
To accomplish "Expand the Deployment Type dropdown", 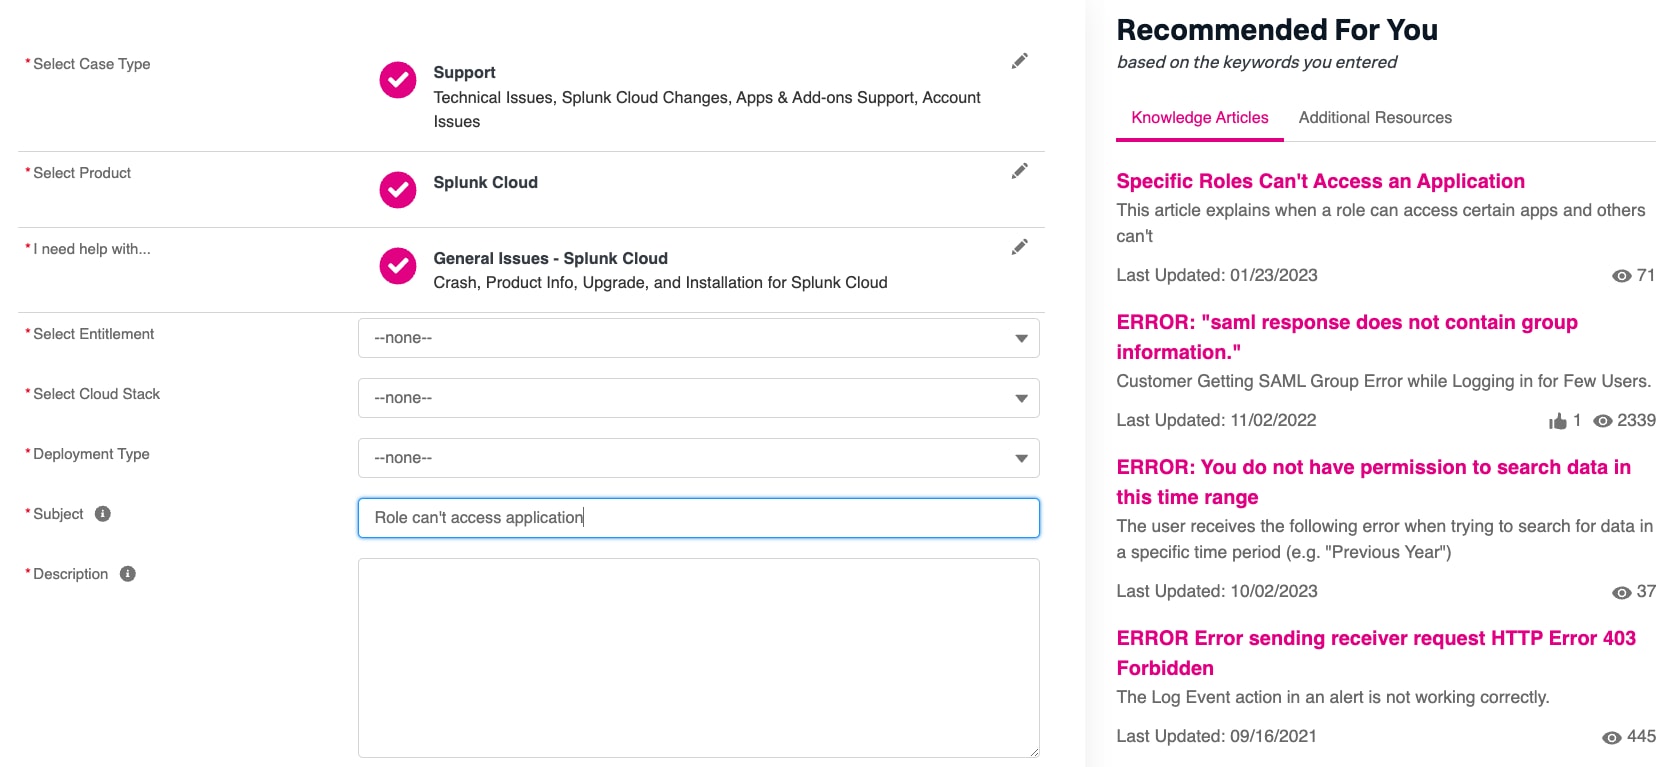I will tap(699, 458).
